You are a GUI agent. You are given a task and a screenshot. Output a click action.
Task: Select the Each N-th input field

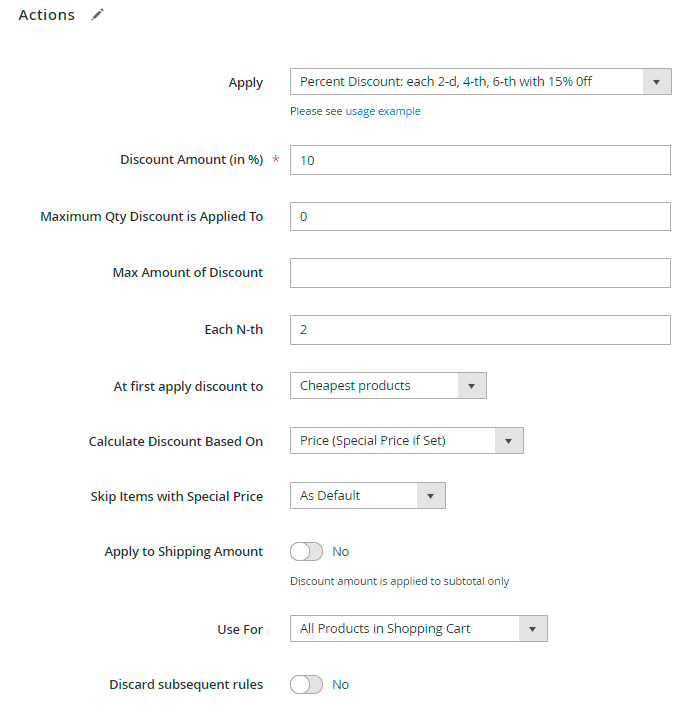point(480,330)
